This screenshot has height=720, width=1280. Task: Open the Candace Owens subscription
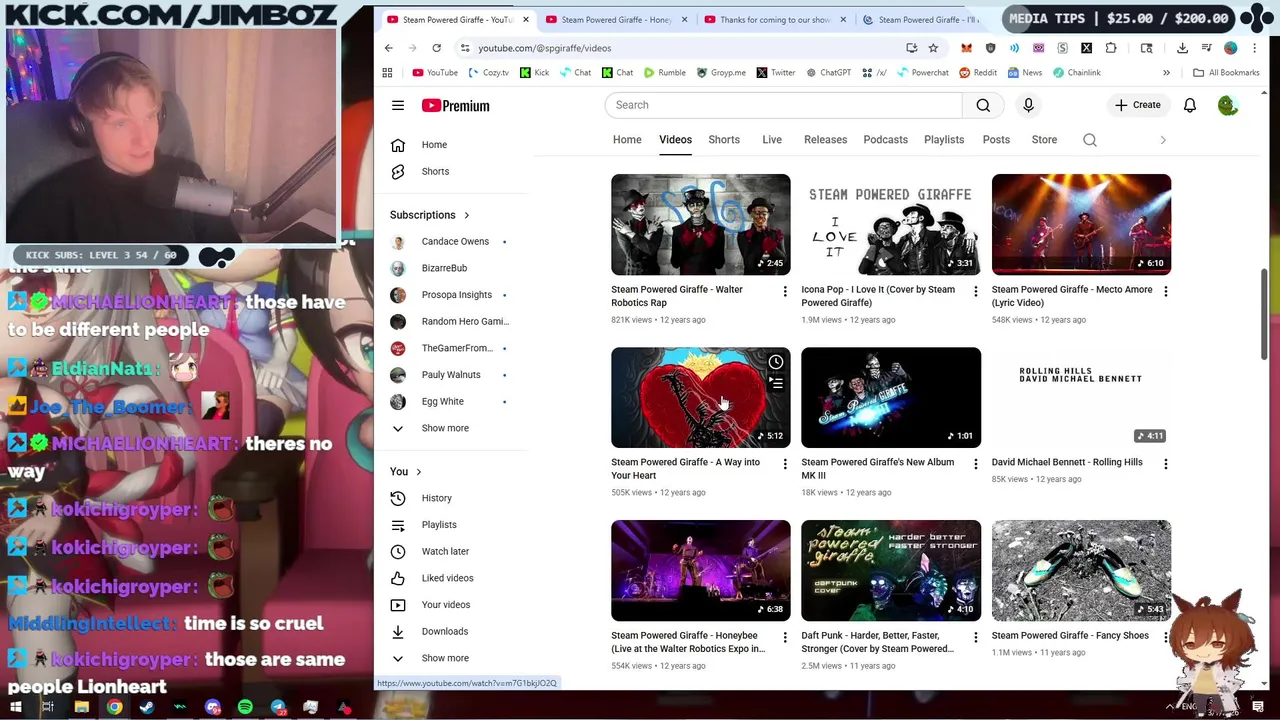click(455, 241)
